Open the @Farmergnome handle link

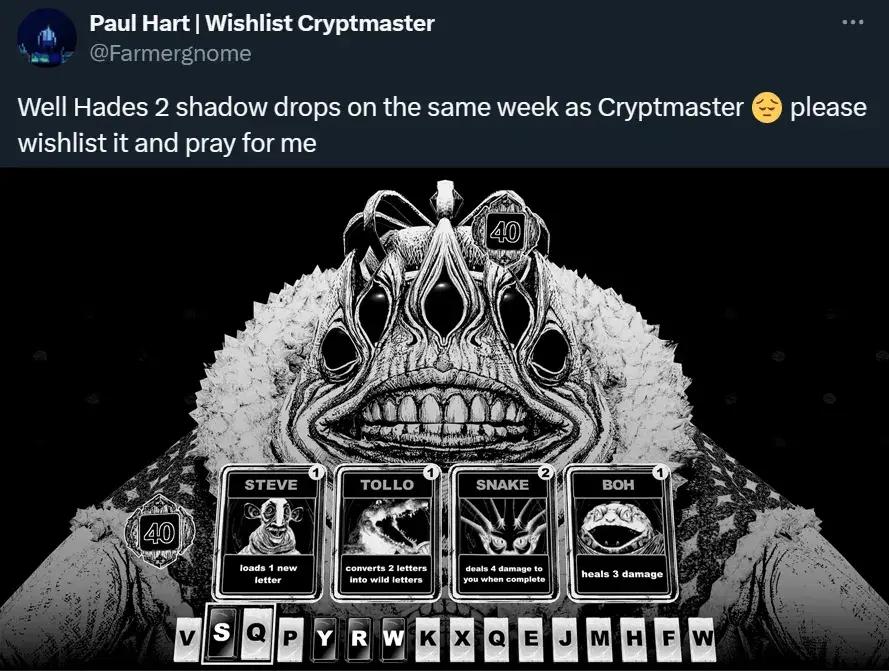pyautogui.click(x=170, y=53)
